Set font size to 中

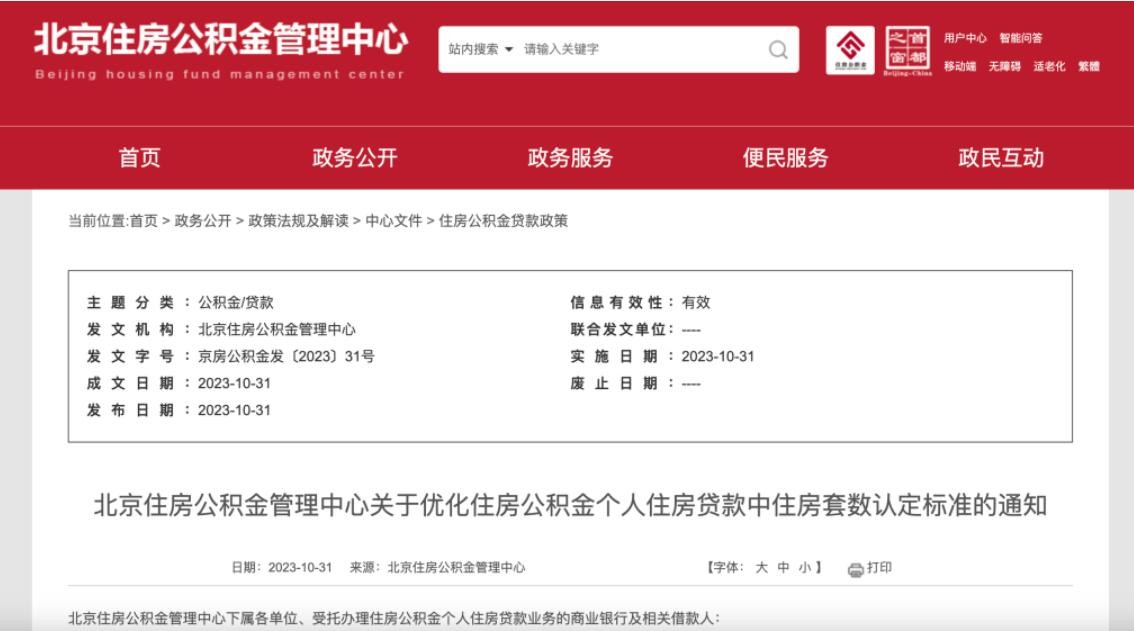pos(783,567)
